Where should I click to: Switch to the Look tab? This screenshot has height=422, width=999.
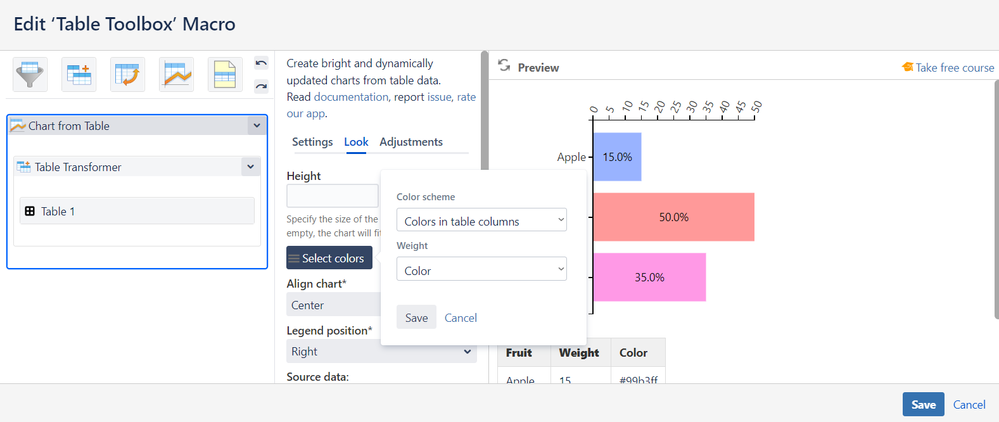[x=356, y=142]
